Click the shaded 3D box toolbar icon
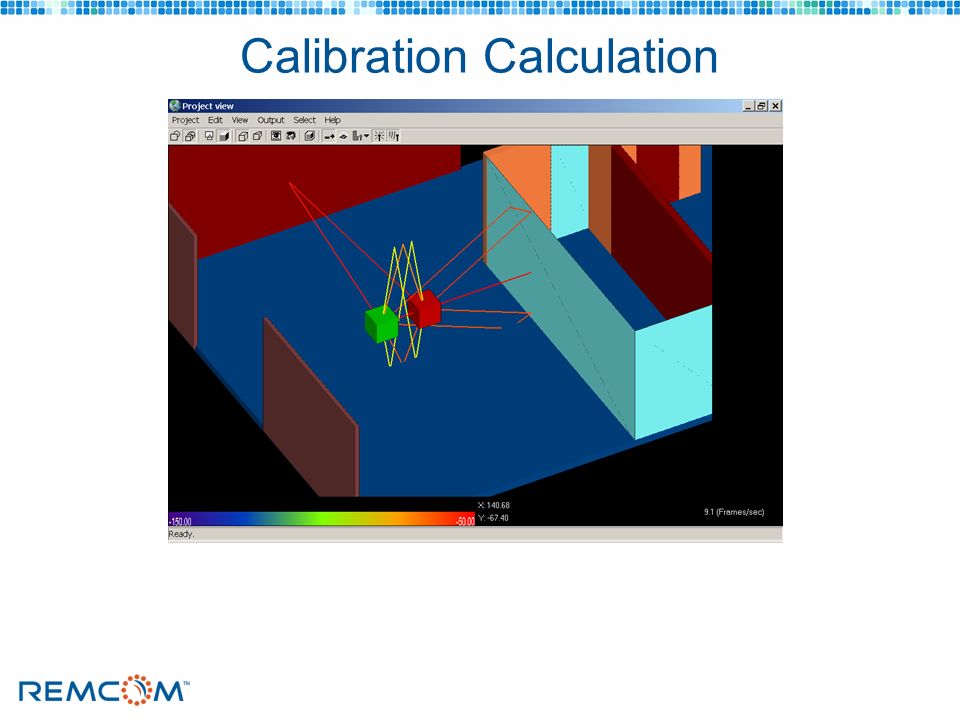 pos(310,136)
